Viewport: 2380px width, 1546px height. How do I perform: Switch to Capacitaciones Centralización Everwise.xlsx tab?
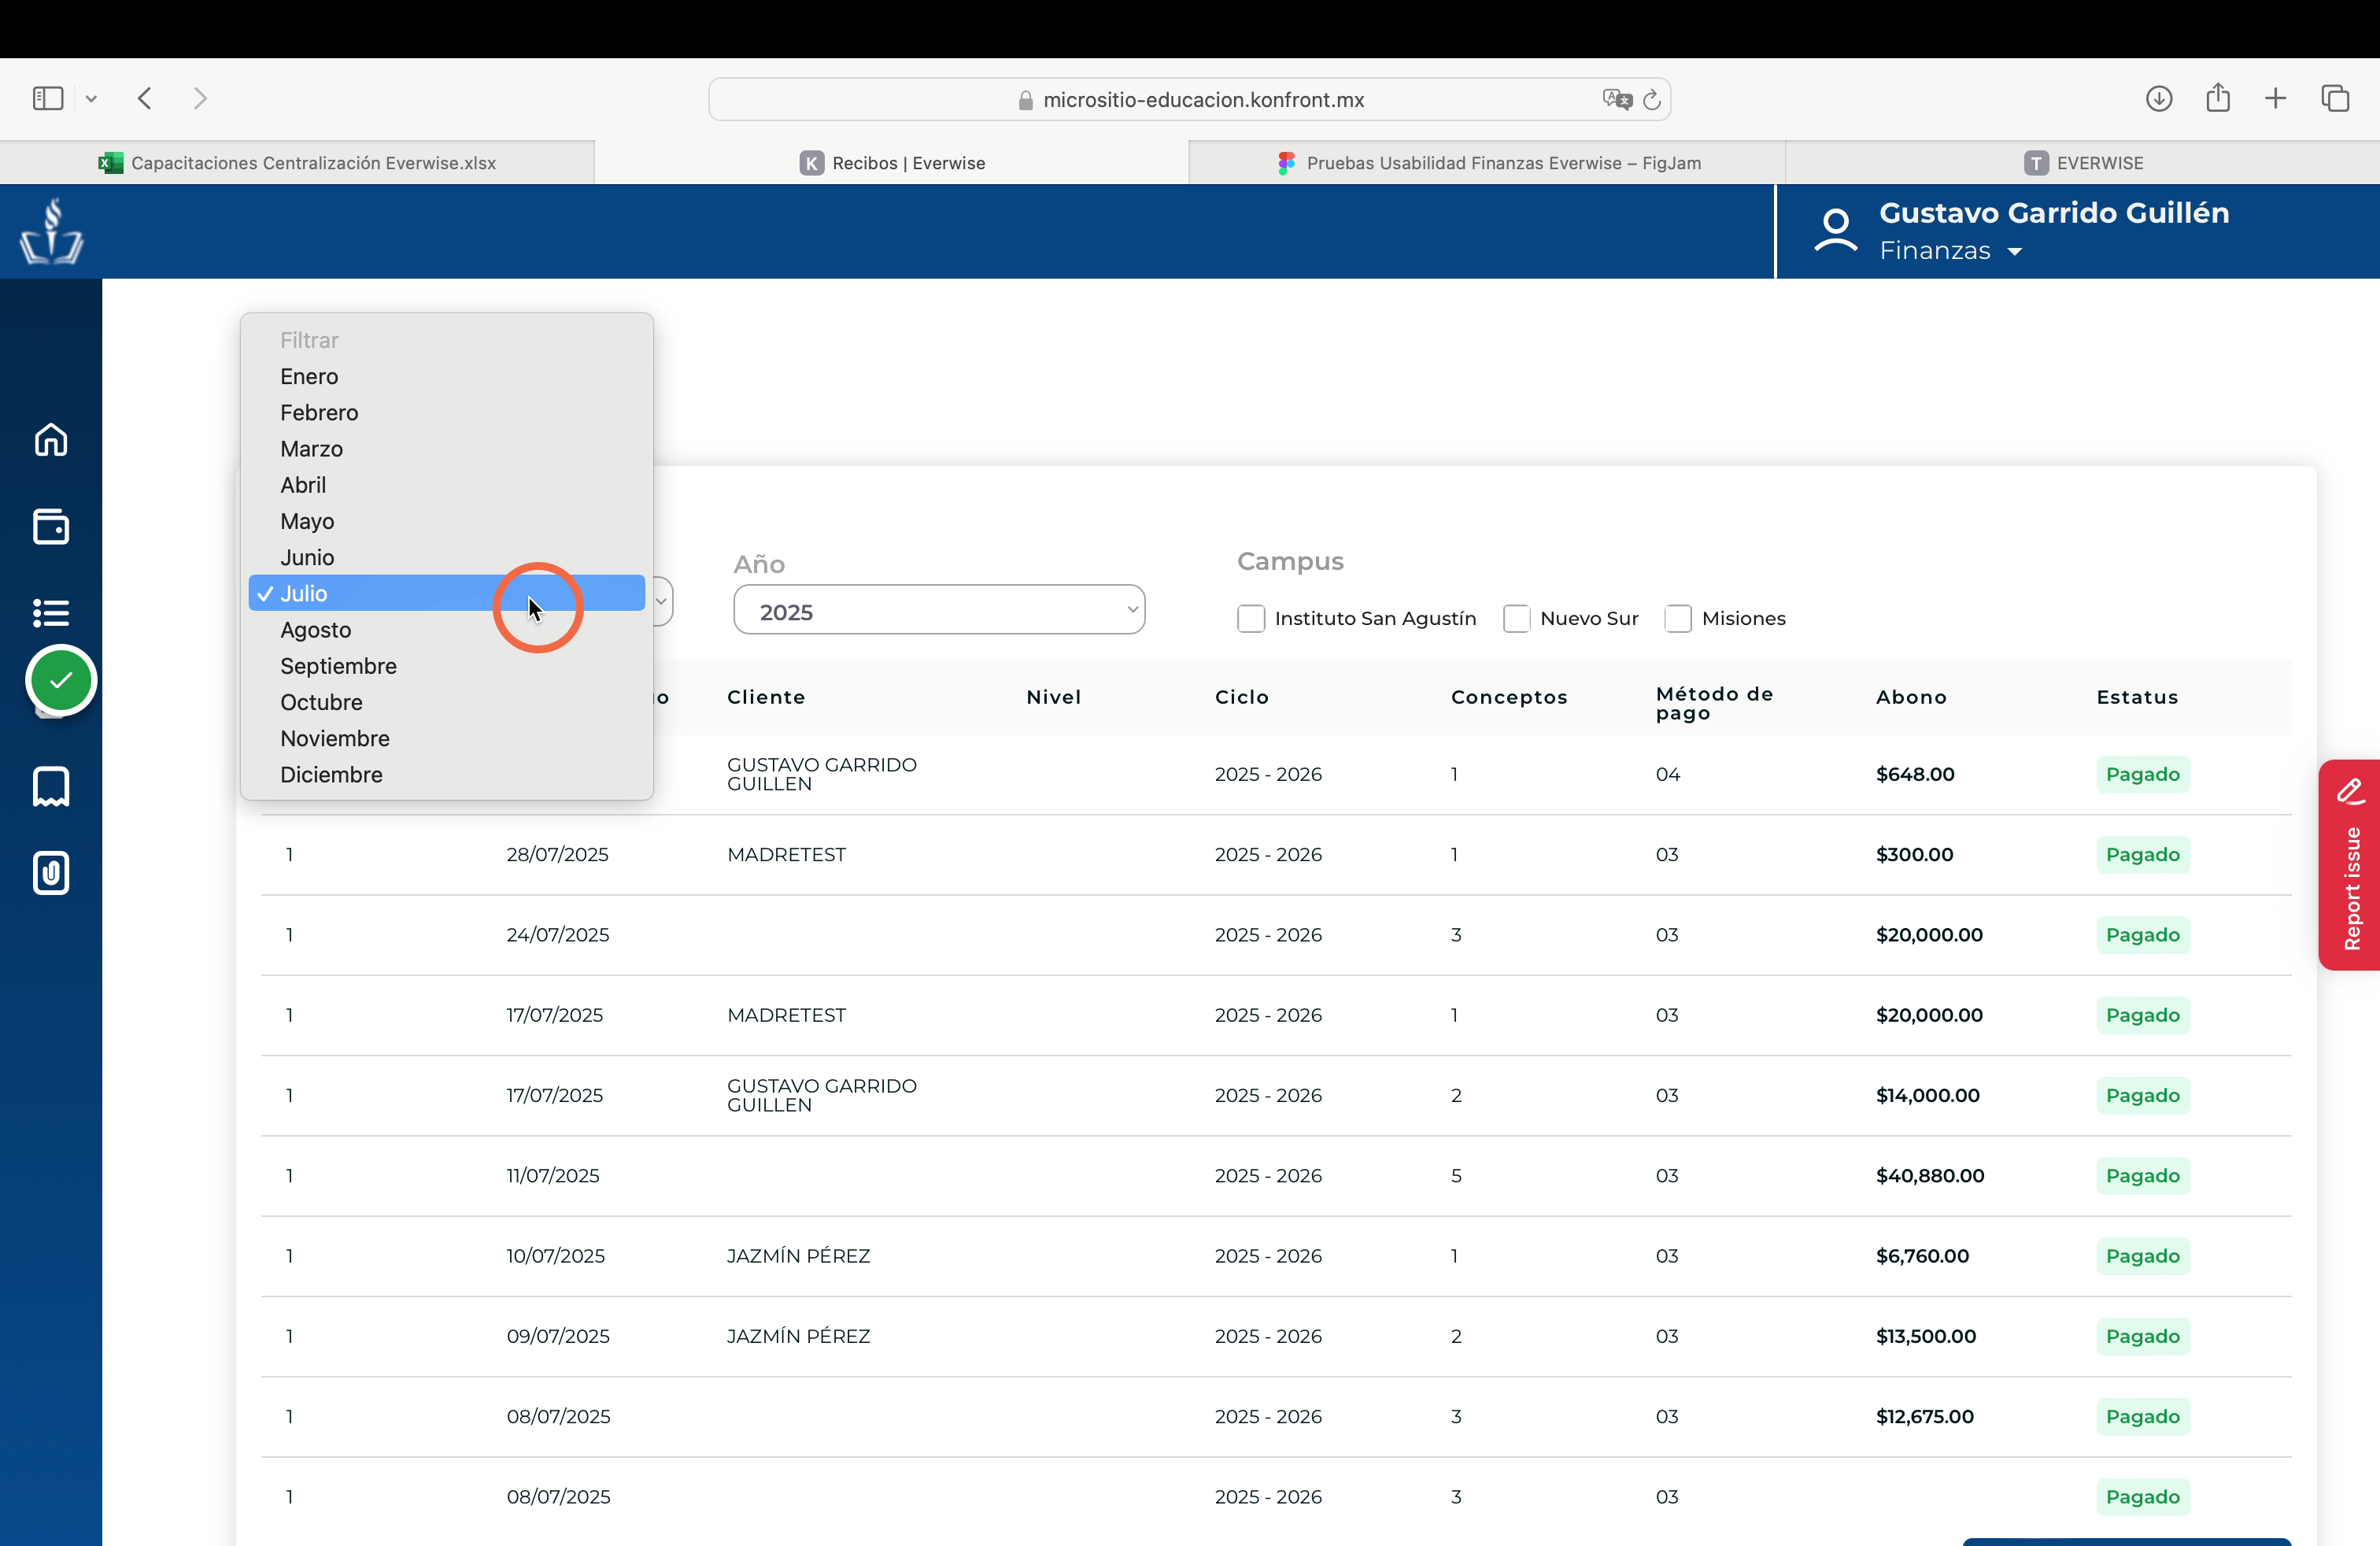tap(297, 162)
